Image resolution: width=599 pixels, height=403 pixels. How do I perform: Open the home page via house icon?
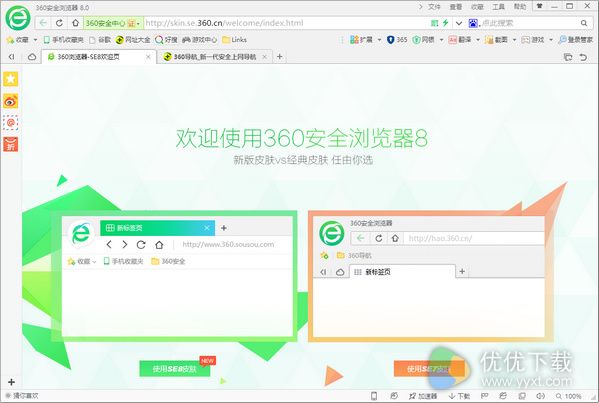pyautogui.click(x=75, y=23)
